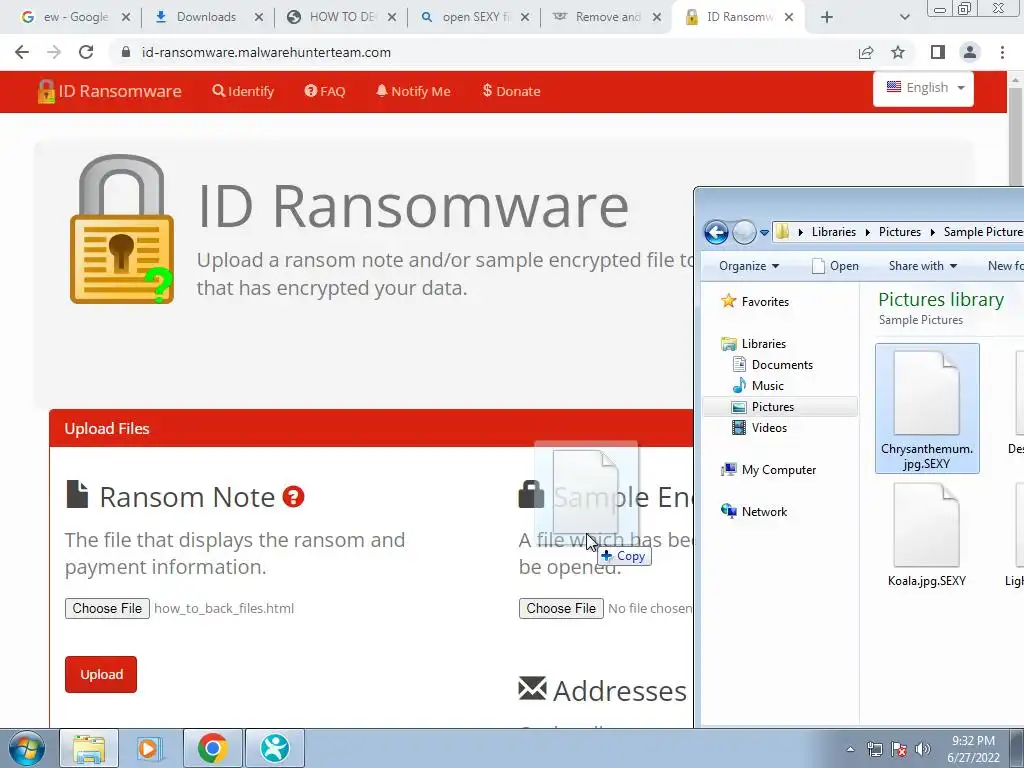Open the Share with dropdown

923,266
